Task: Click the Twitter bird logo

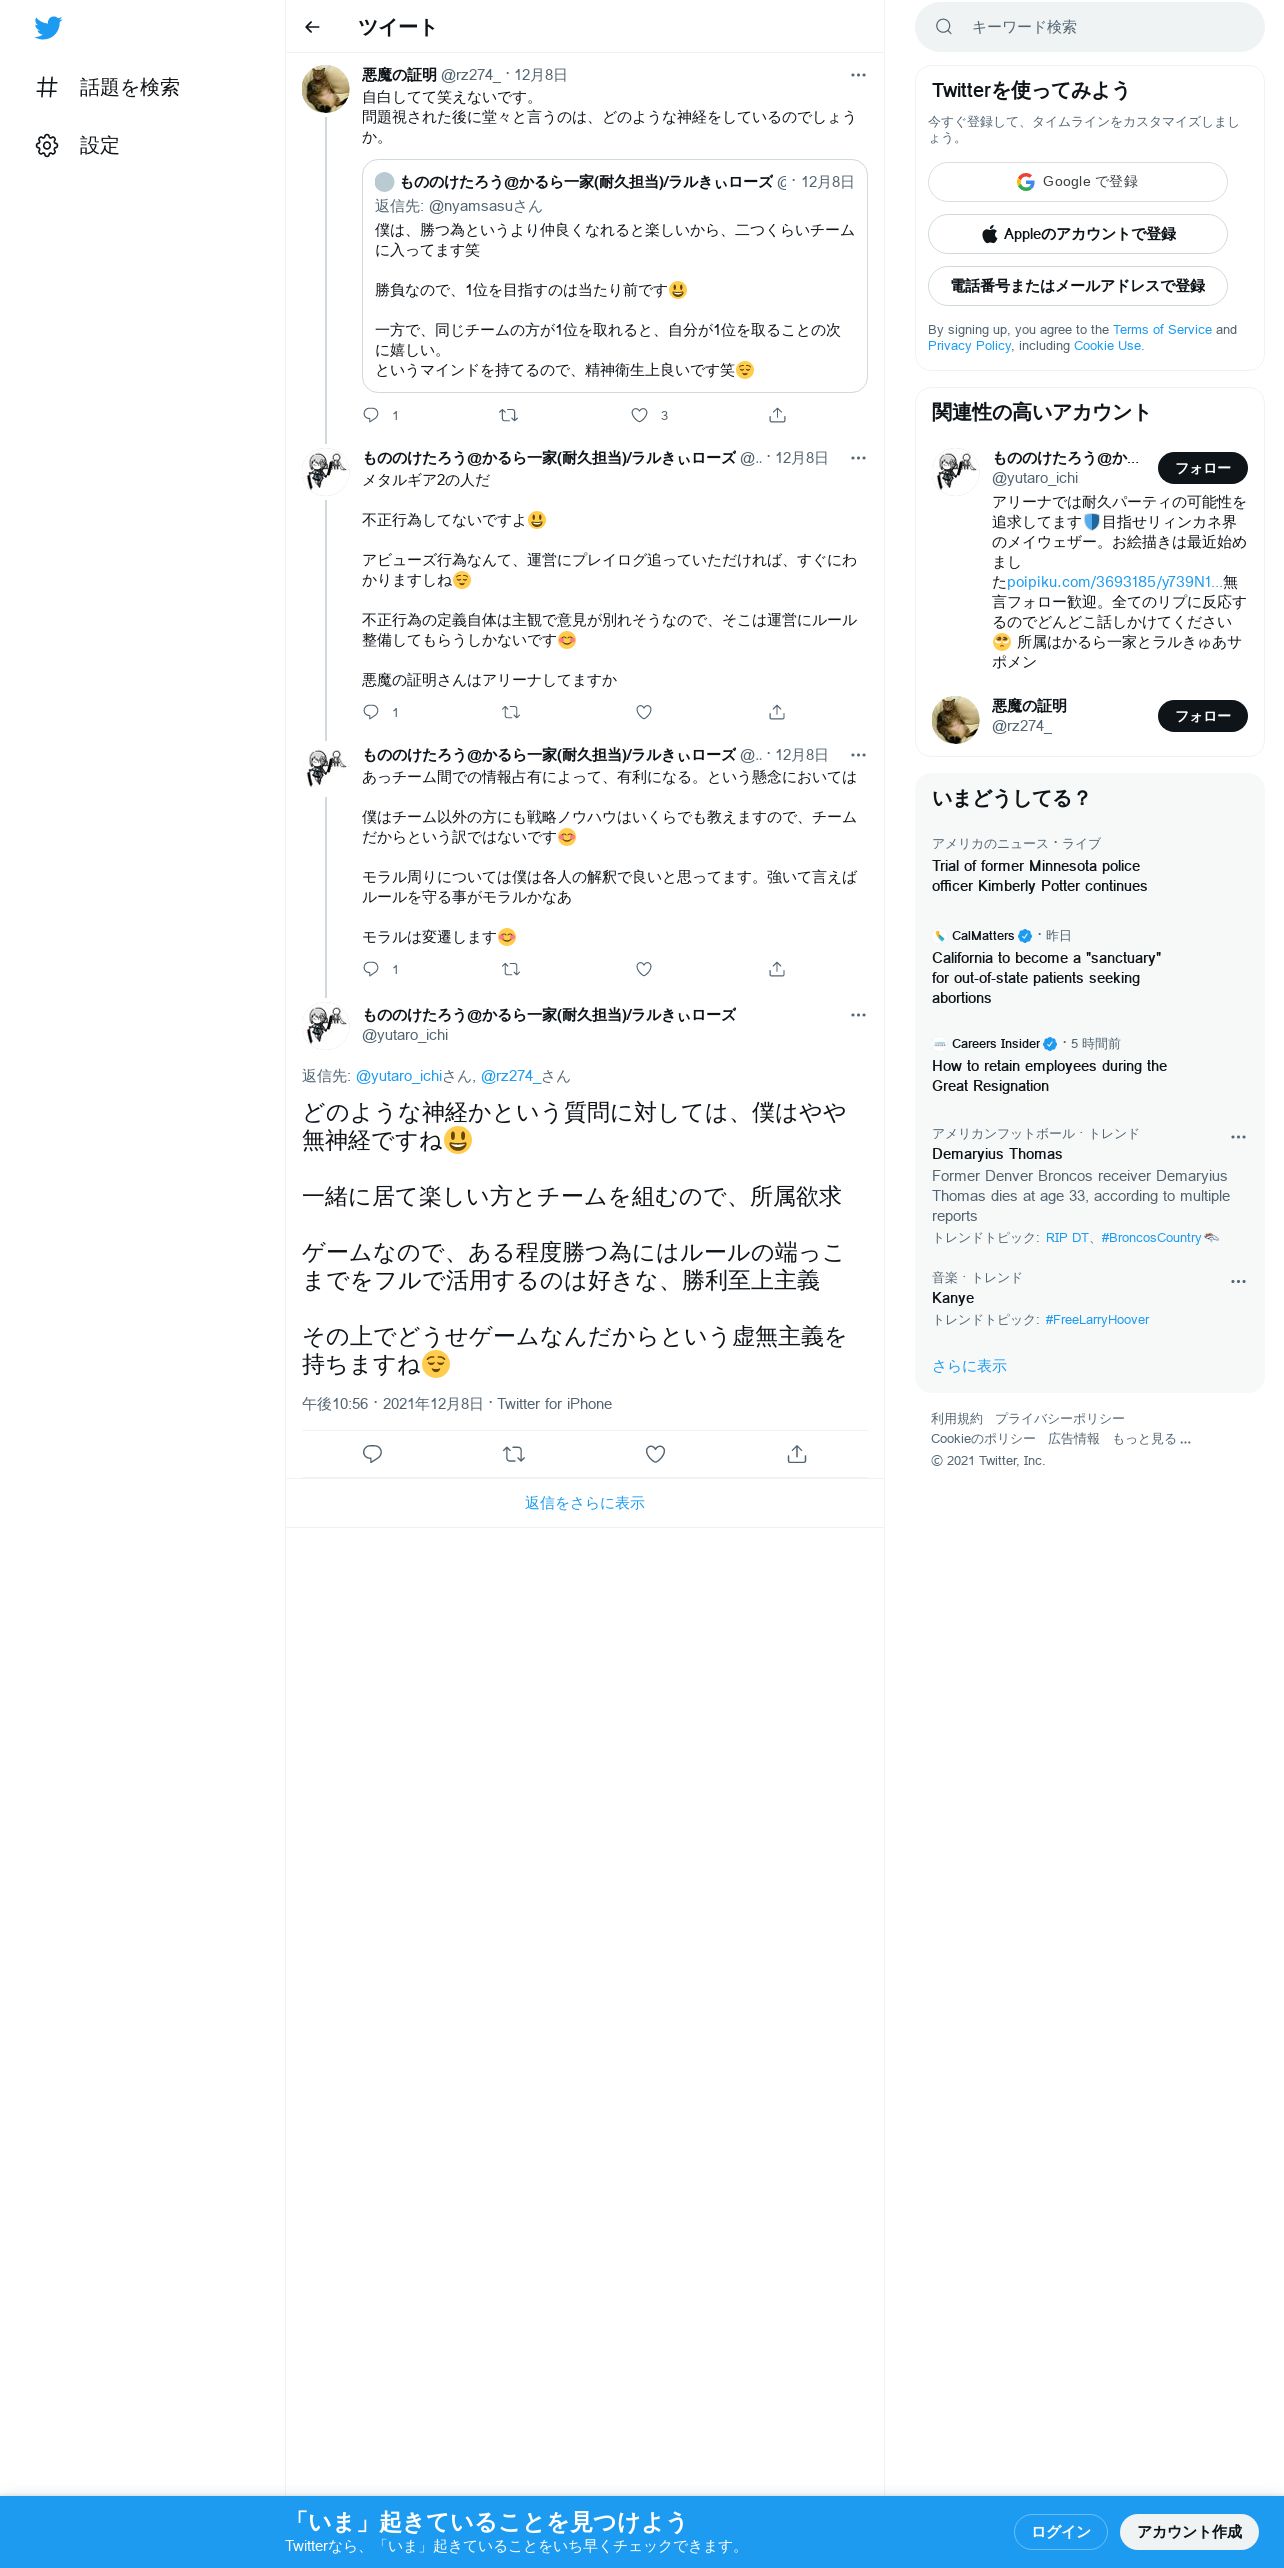Action: click(48, 28)
